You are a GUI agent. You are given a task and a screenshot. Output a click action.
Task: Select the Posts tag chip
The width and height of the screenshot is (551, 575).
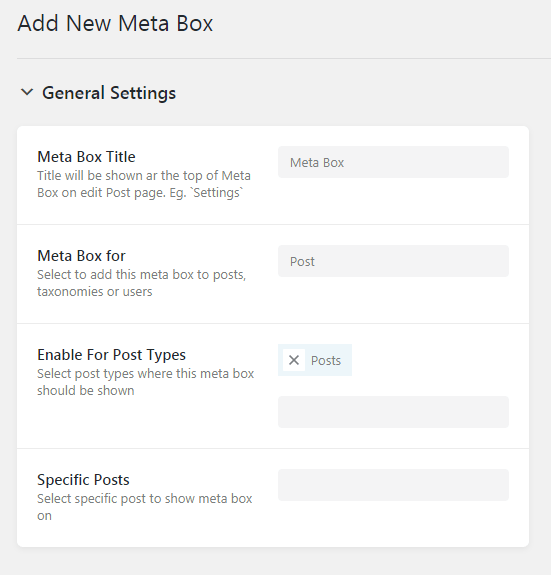click(315, 360)
